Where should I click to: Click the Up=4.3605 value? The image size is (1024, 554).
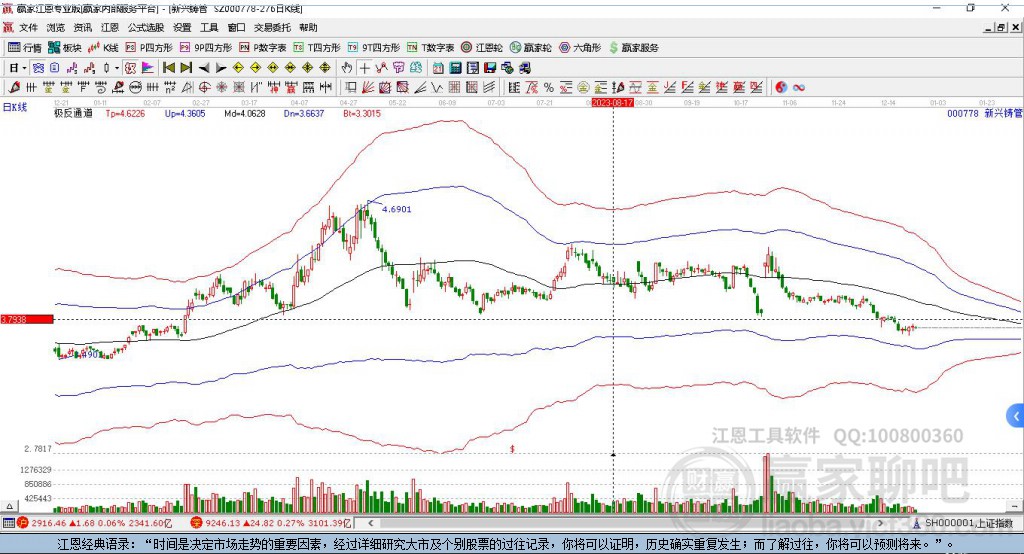point(185,113)
